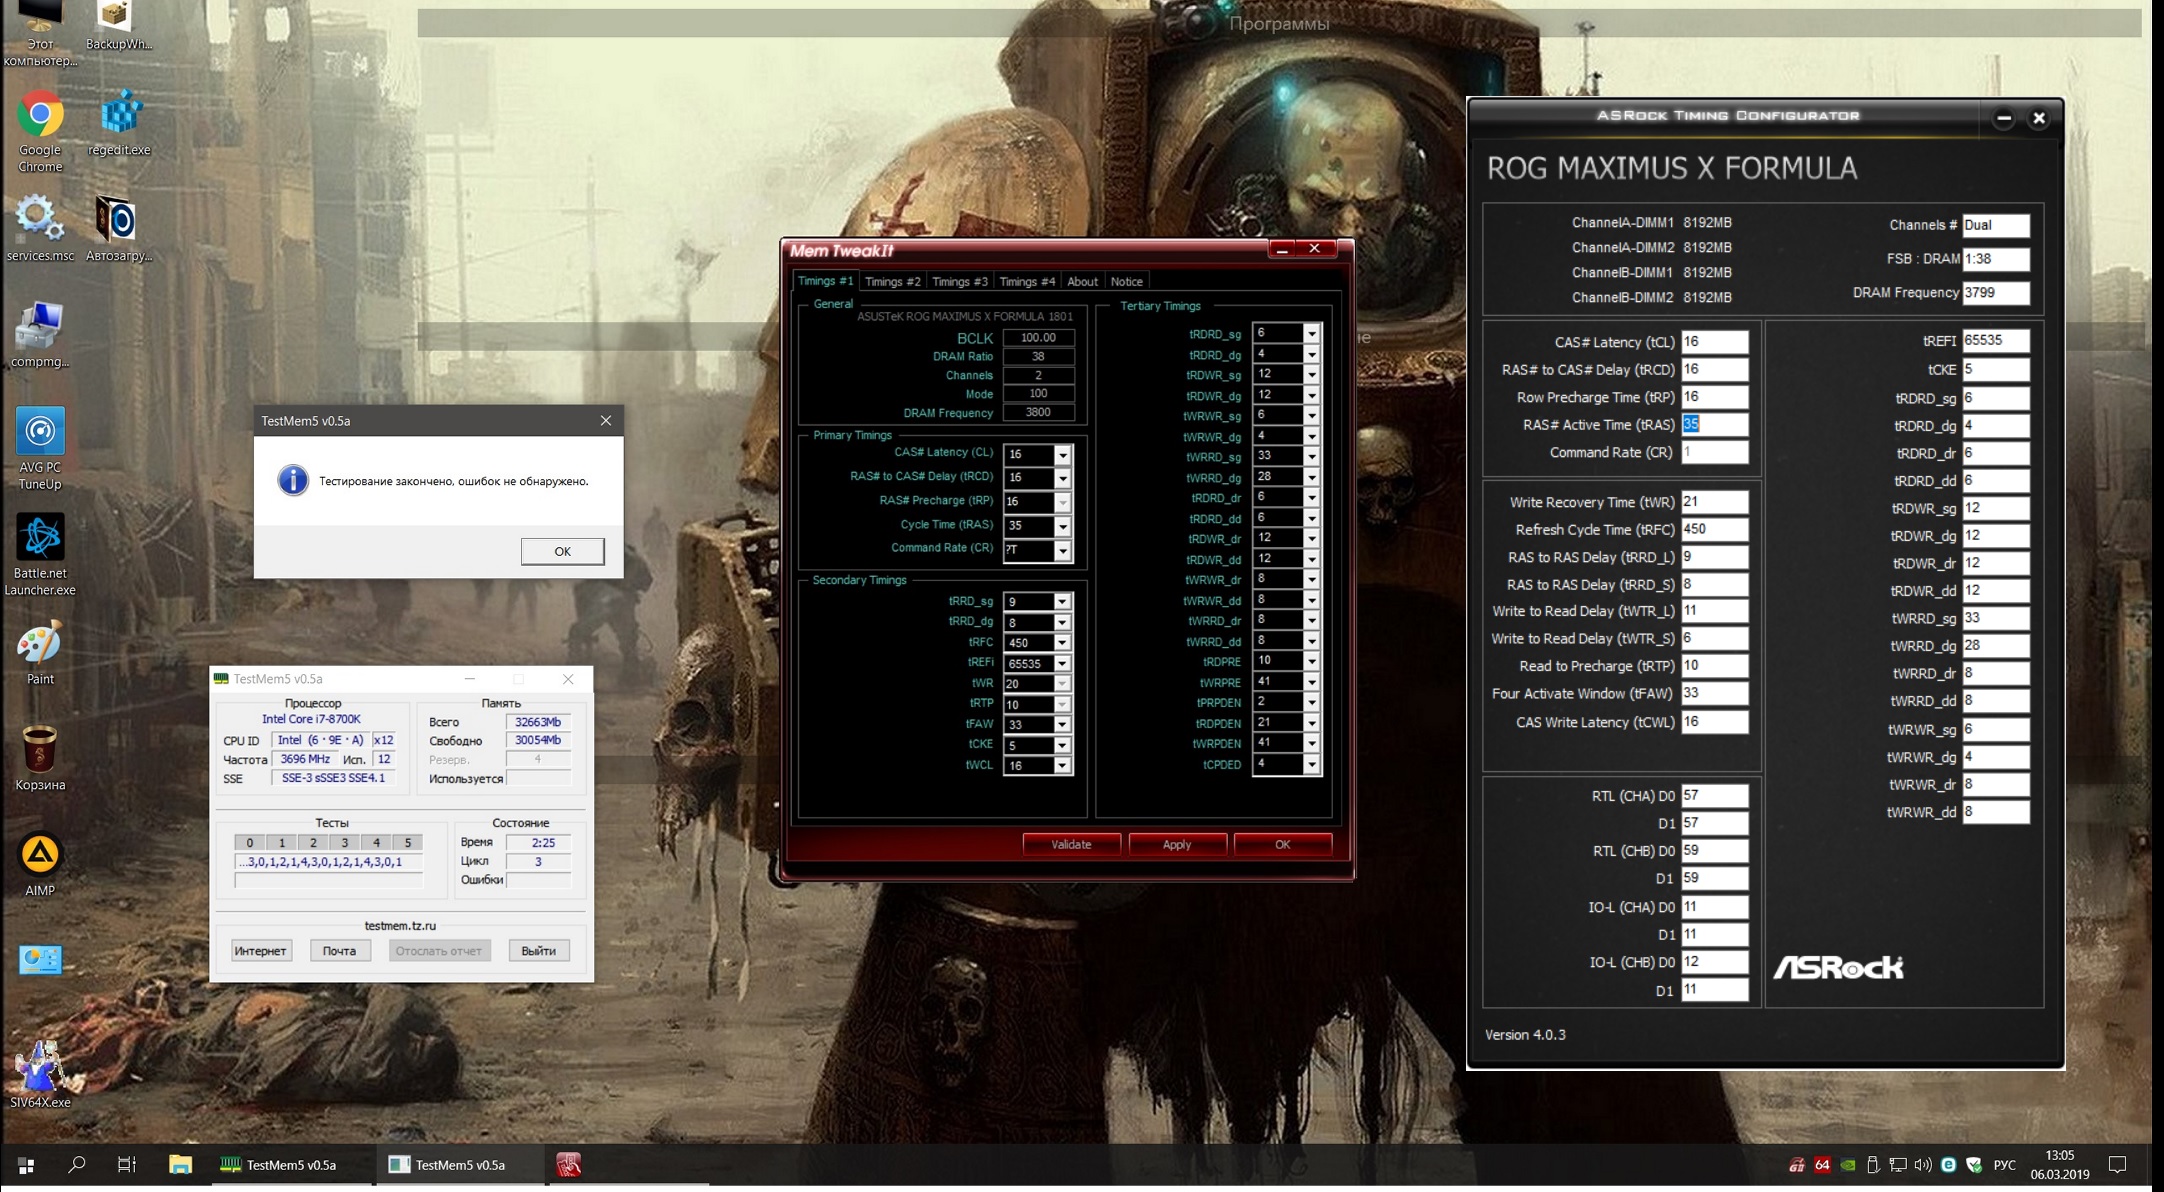Toggle test 5 box in TestMem5

tap(407, 842)
